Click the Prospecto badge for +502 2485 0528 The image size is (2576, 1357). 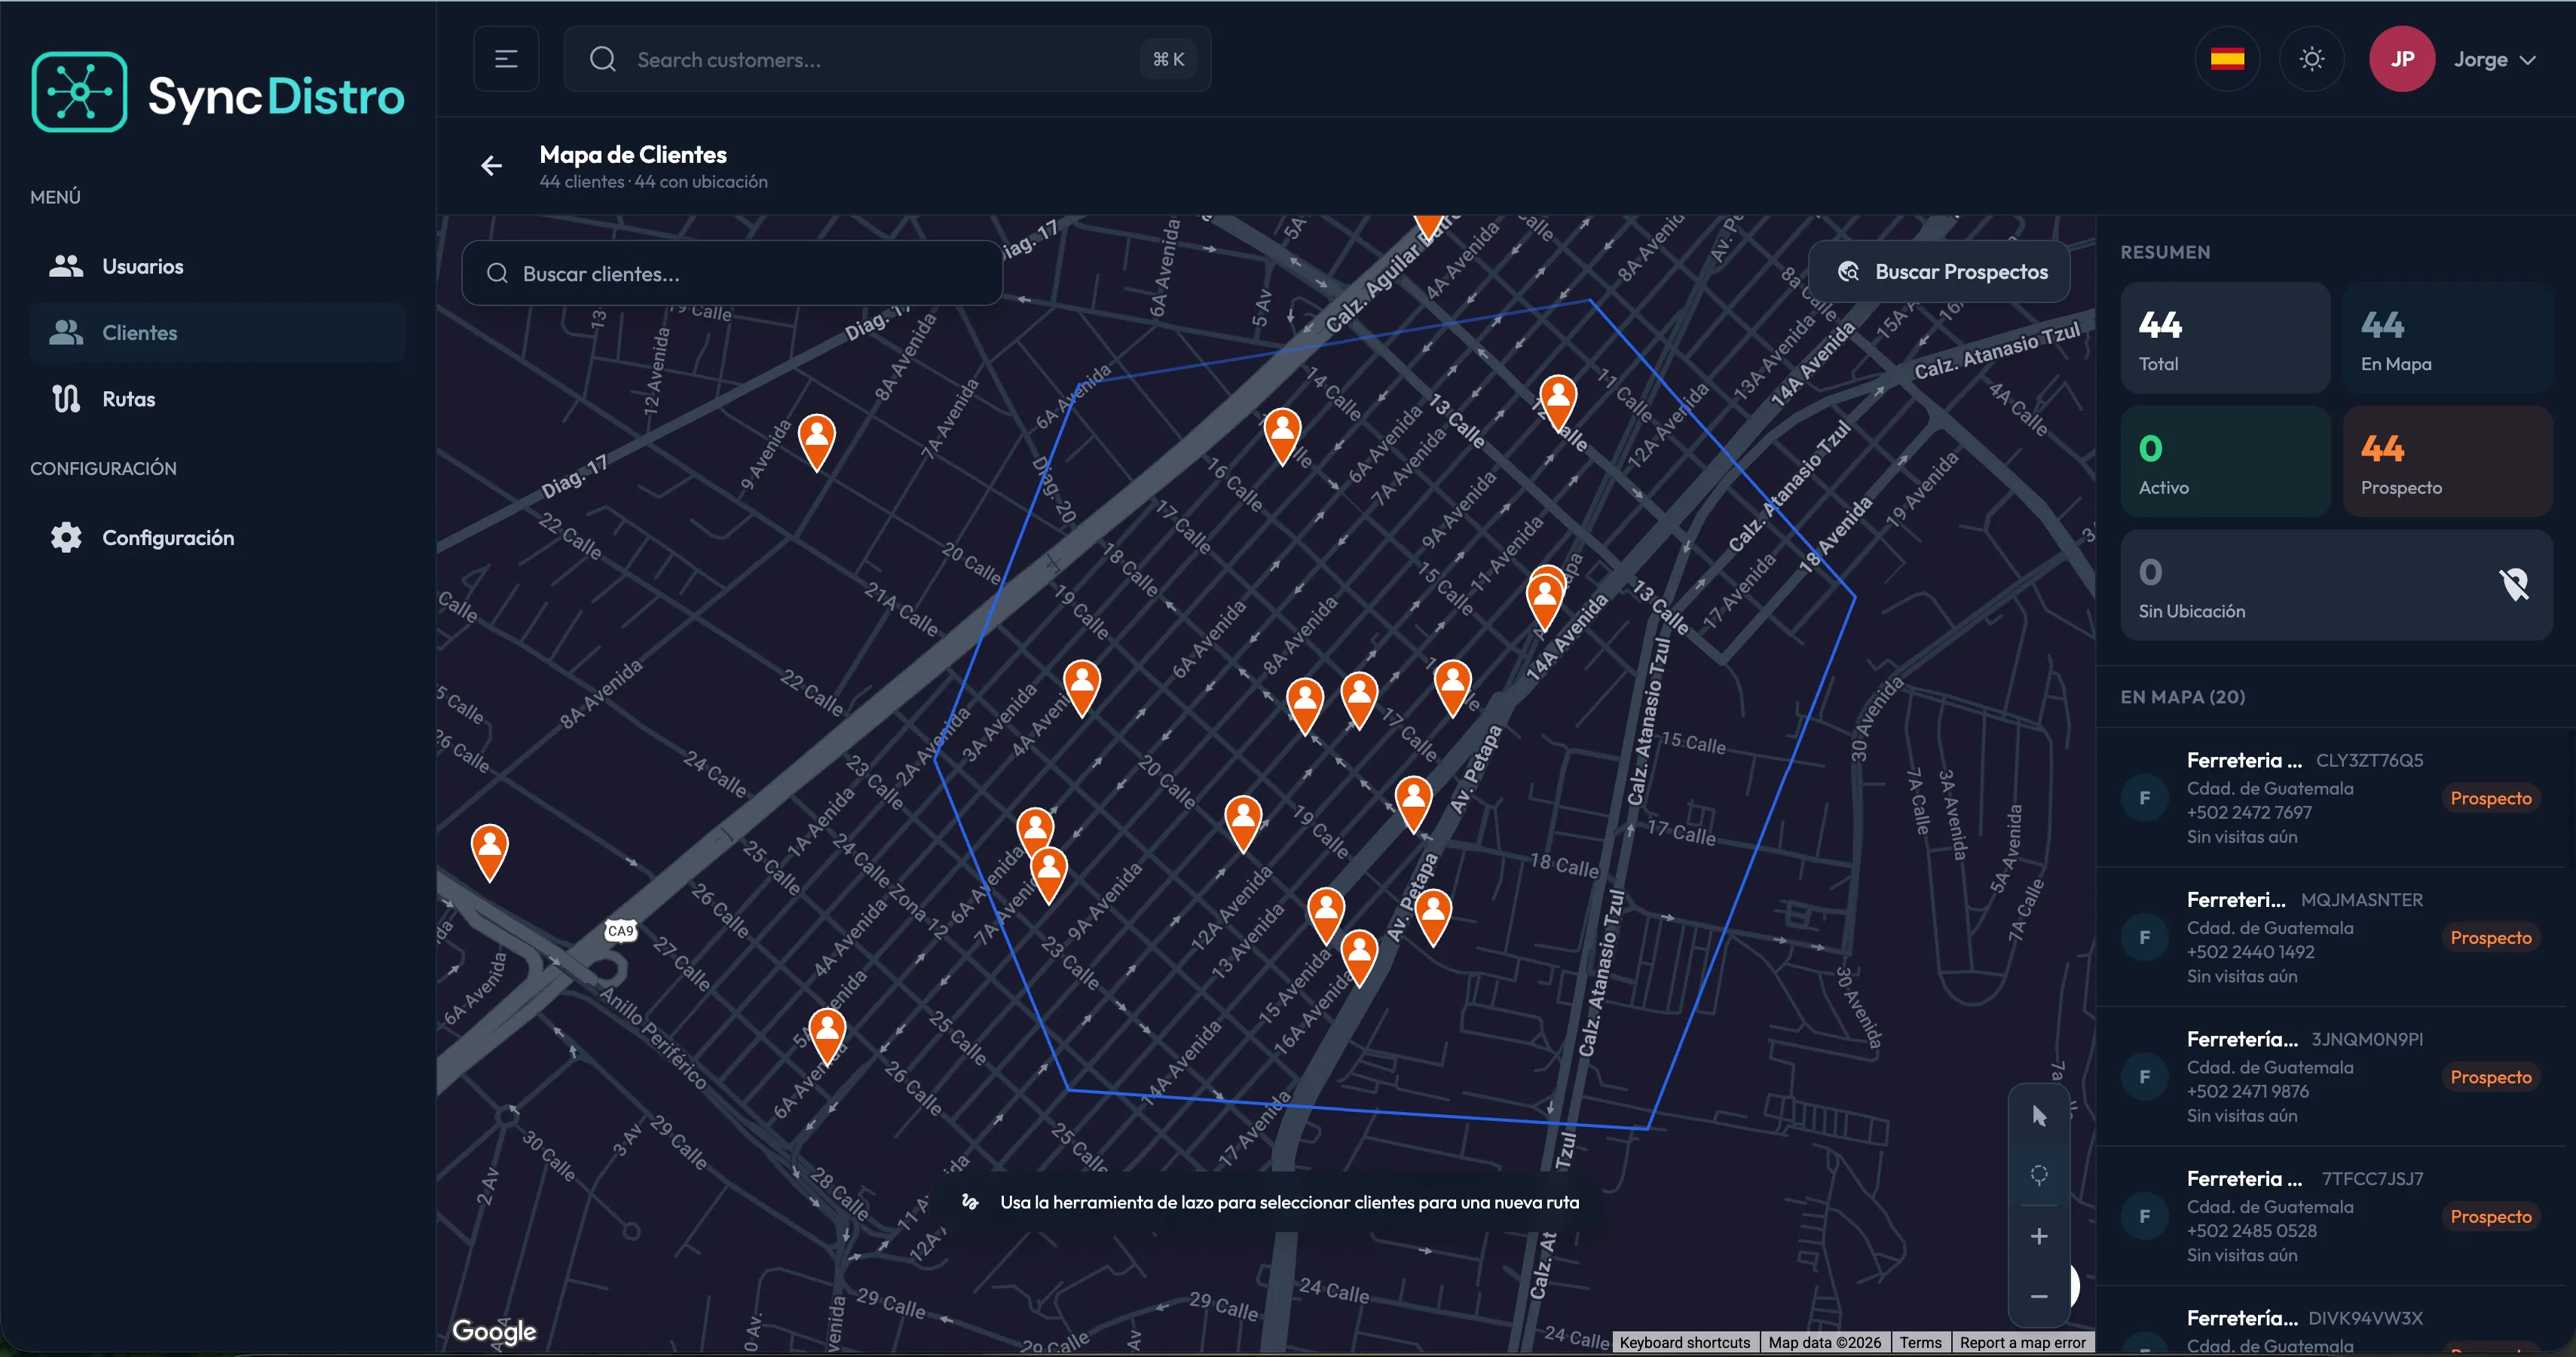tap(2490, 1216)
